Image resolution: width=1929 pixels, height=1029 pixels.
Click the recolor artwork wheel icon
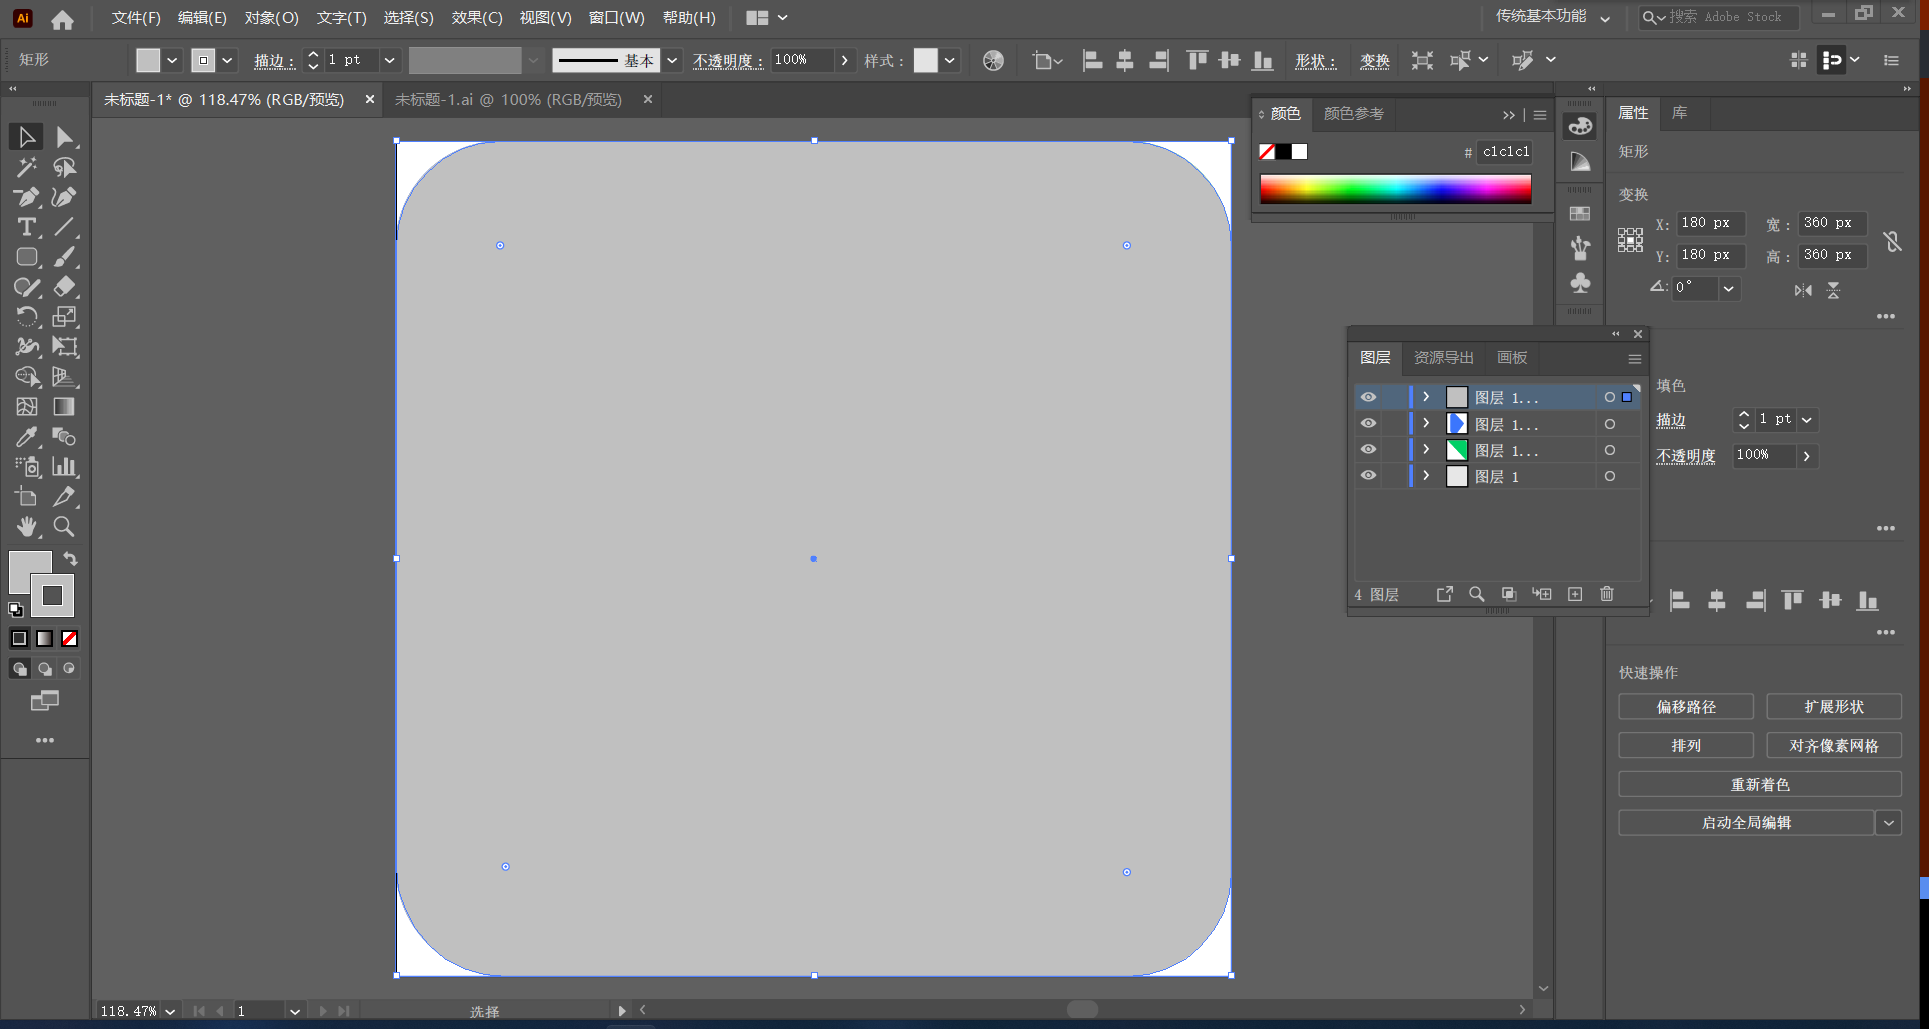(993, 61)
